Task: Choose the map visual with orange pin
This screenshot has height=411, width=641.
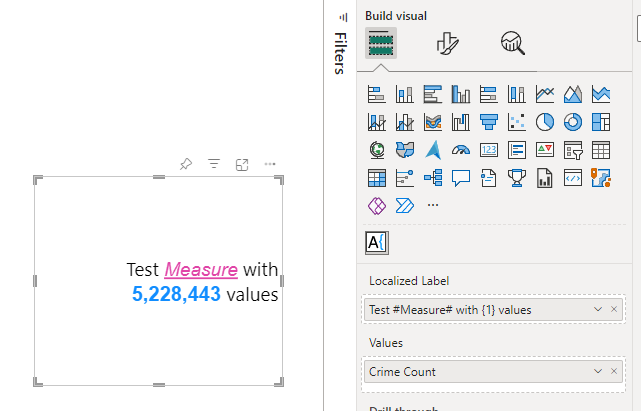Action: 601,178
